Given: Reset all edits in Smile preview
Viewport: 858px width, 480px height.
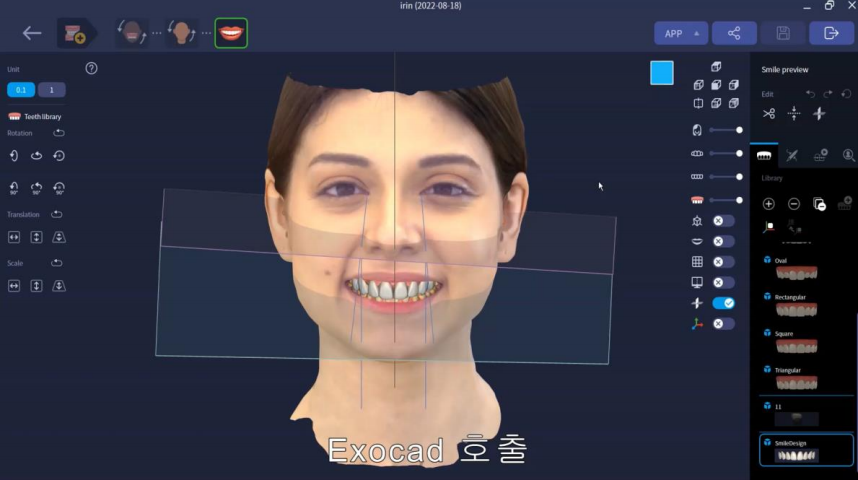Looking at the screenshot, I should [846, 94].
